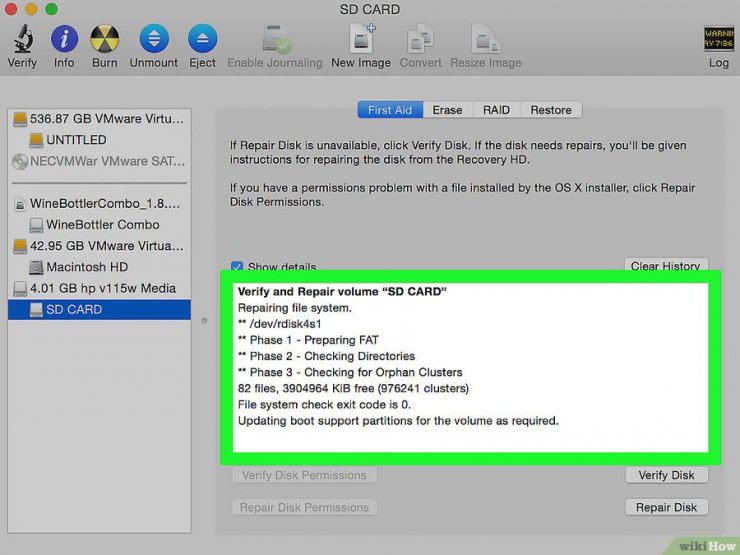740x555 pixels.
Task: Click the Verify Disk button
Action: (x=666, y=475)
